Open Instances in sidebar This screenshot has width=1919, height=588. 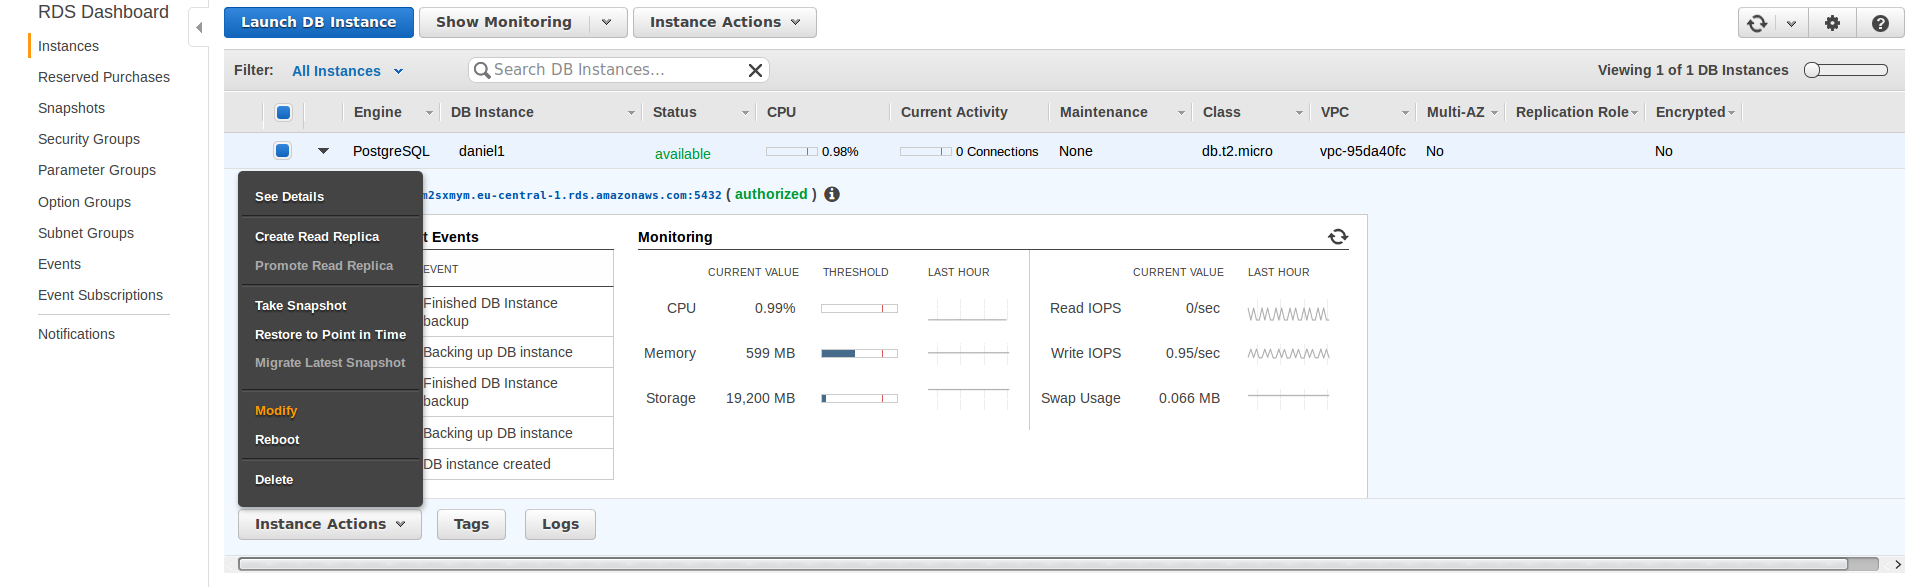(68, 46)
